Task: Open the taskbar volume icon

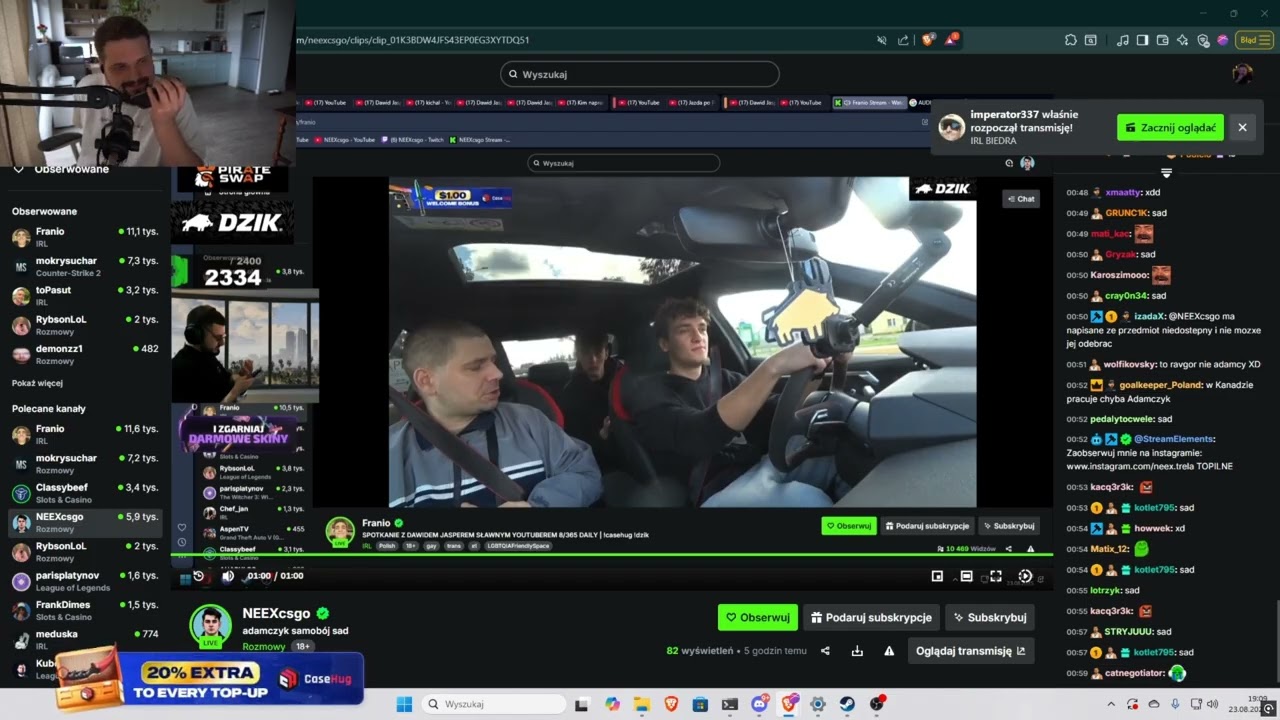Action: pos(1213,704)
